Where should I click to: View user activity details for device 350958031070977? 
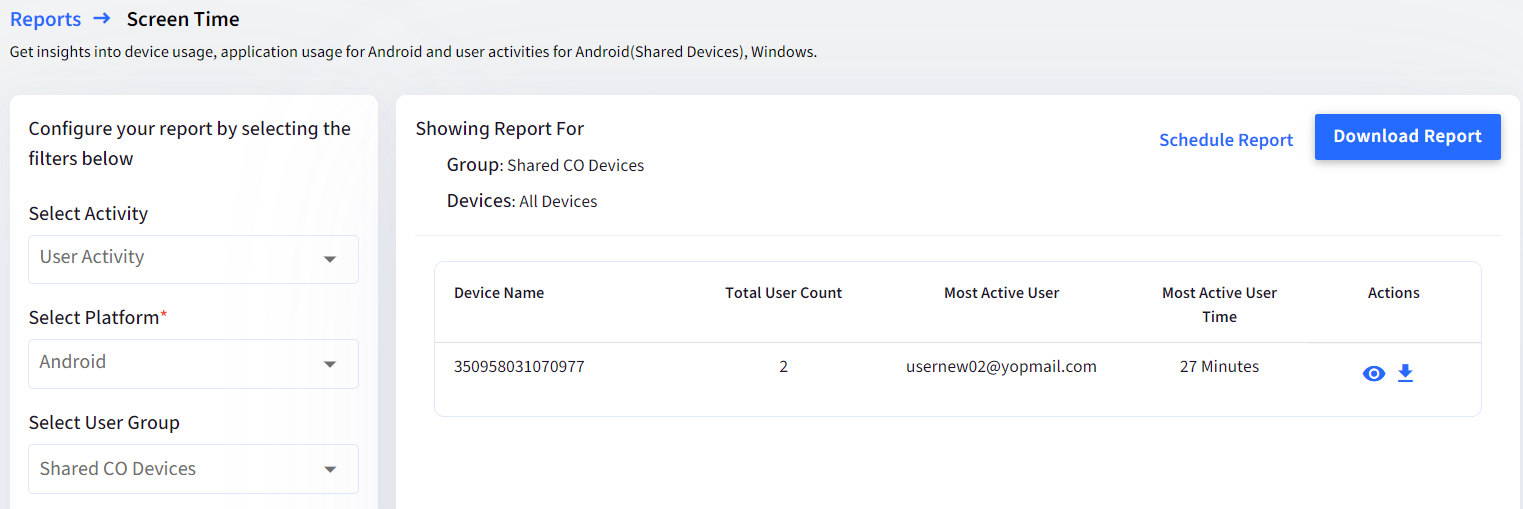click(x=1374, y=374)
